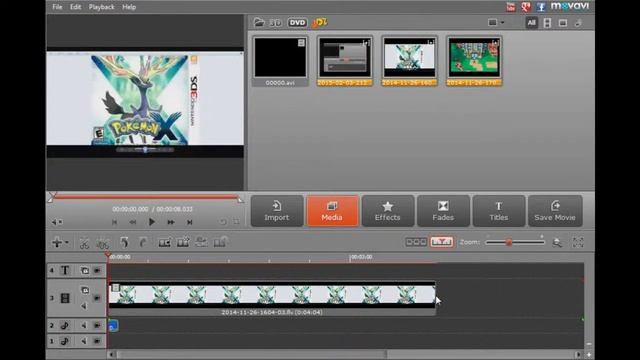Jump to end of the preview
640x360 pixels.
(189, 222)
